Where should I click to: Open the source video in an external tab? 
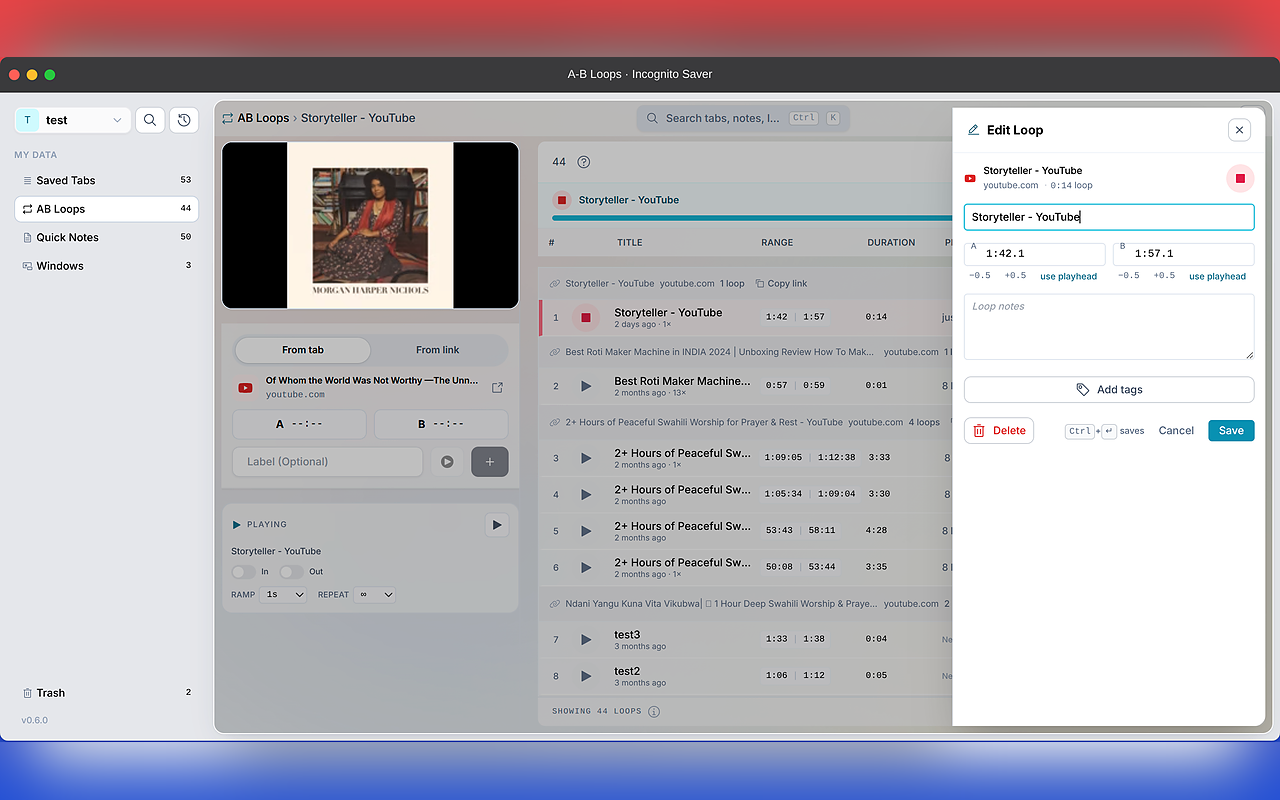tap(497, 388)
